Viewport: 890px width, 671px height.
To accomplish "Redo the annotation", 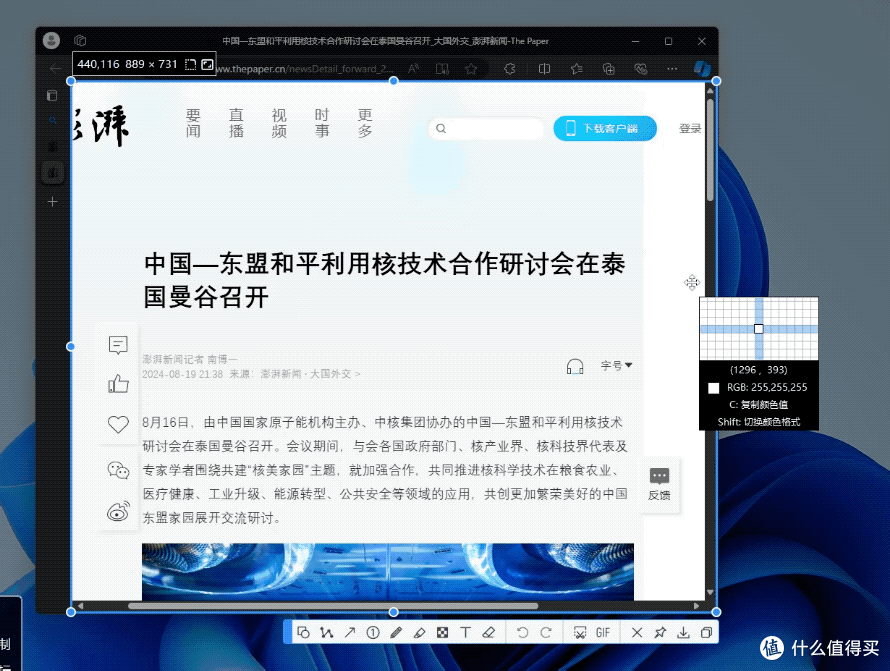I will [x=546, y=632].
